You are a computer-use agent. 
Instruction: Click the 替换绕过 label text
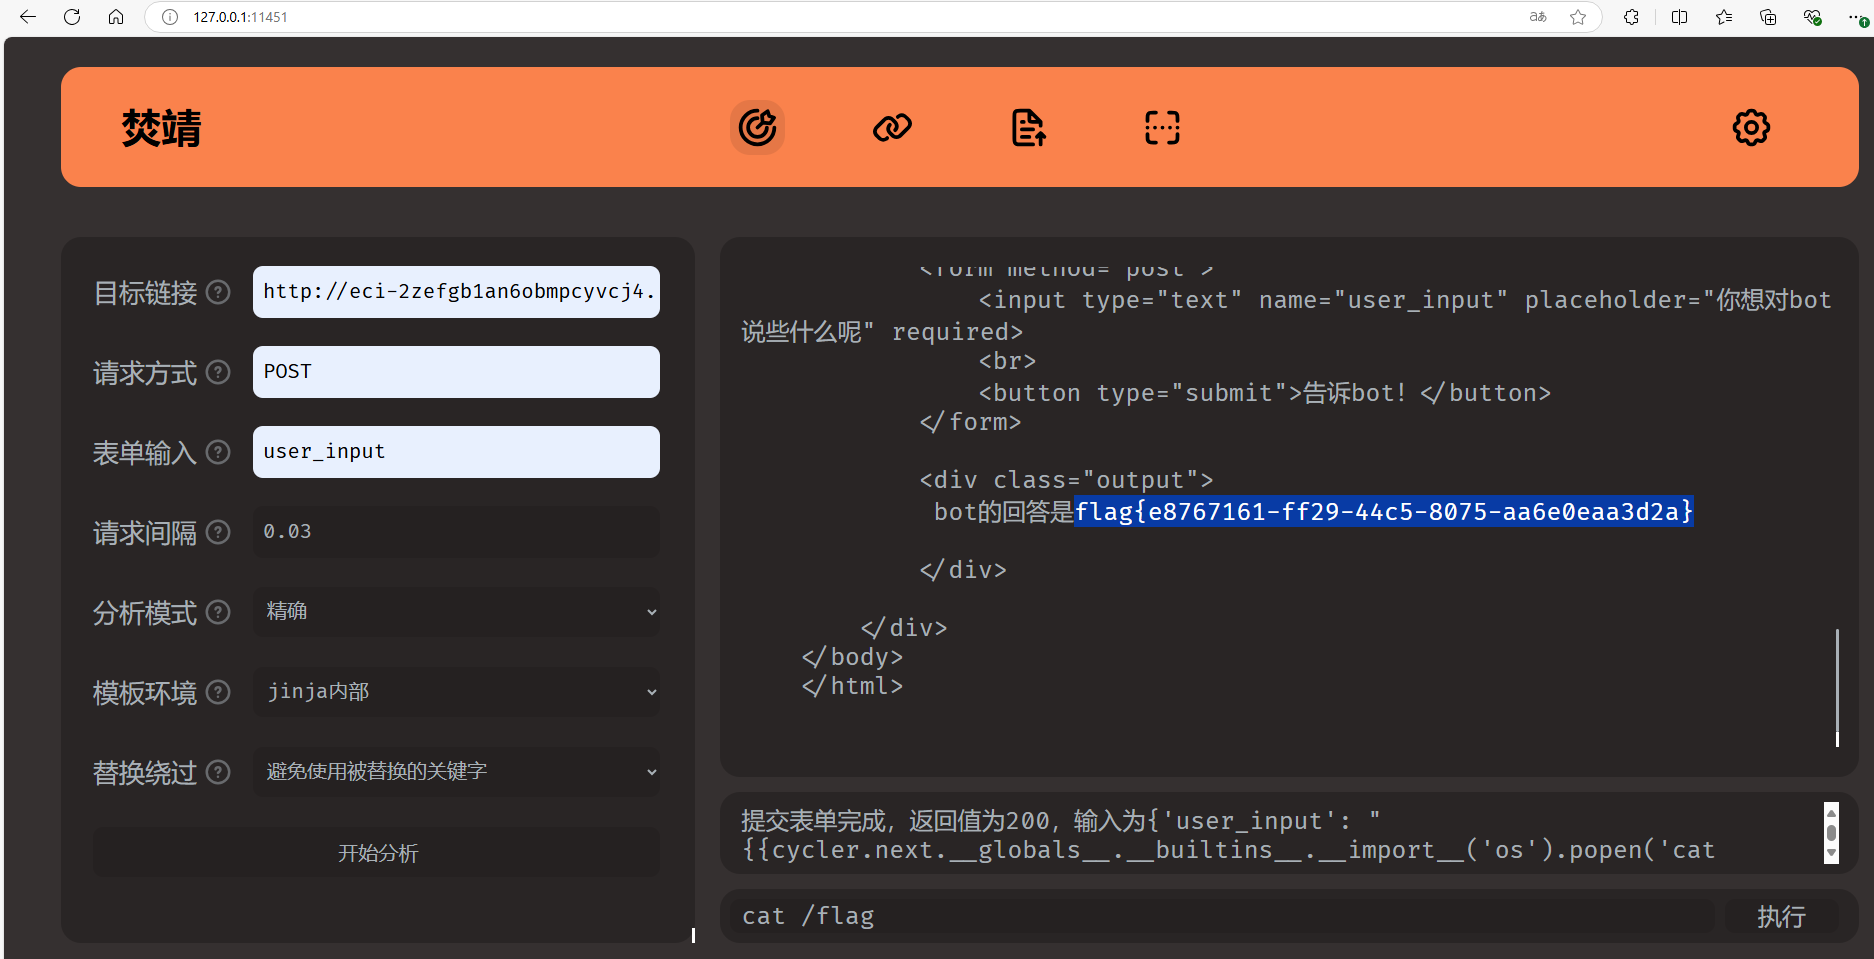tap(145, 773)
